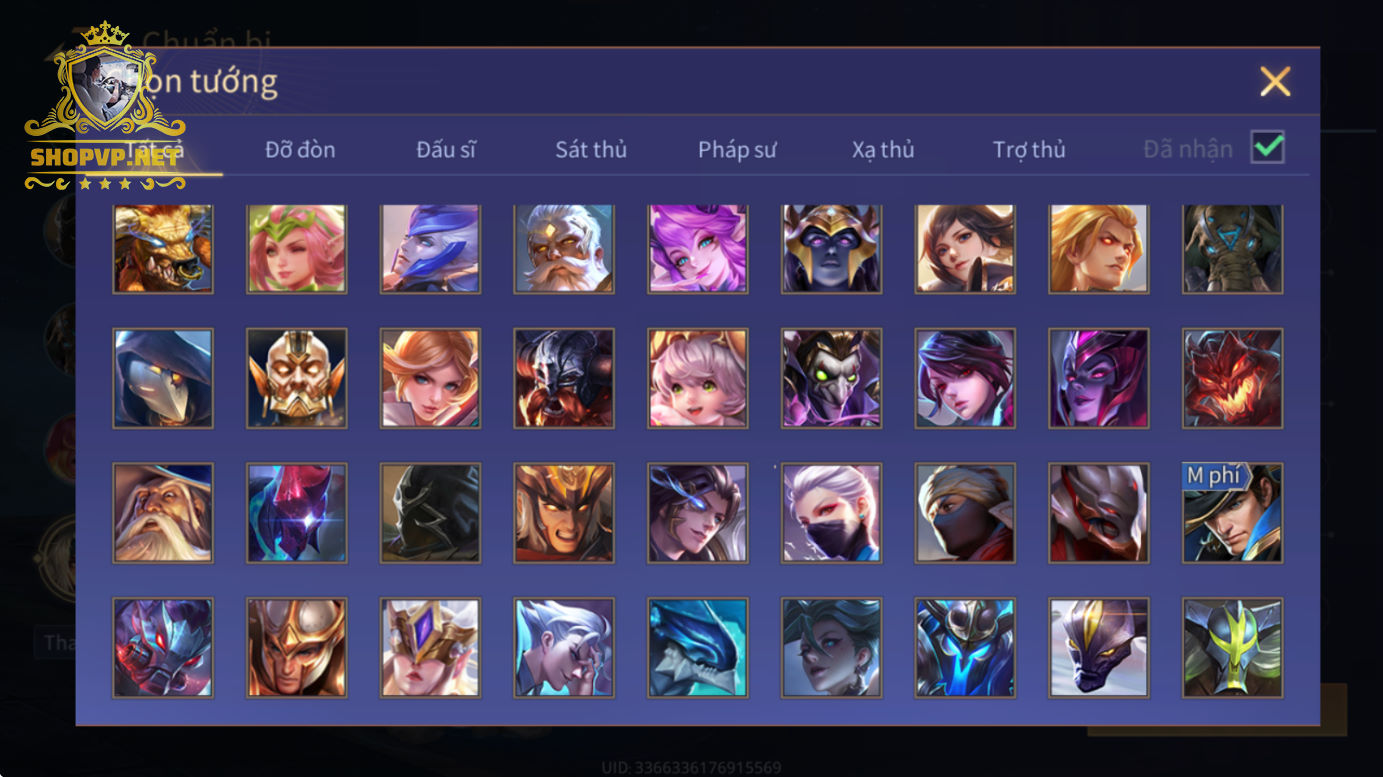Select the hooded plague-mask hero portrait
Viewport: 1383px width, 777px height.
163,379
